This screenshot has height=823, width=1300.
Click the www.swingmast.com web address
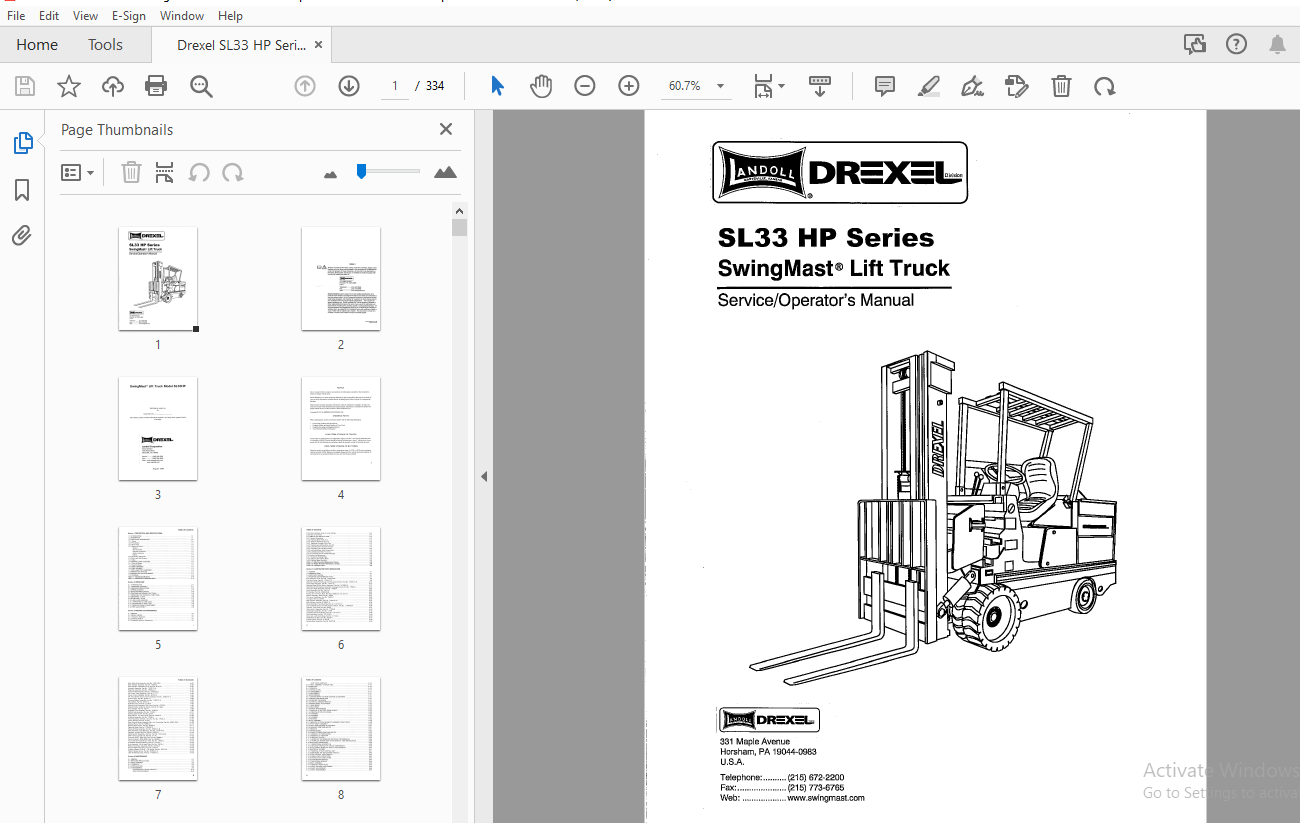(826, 798)
